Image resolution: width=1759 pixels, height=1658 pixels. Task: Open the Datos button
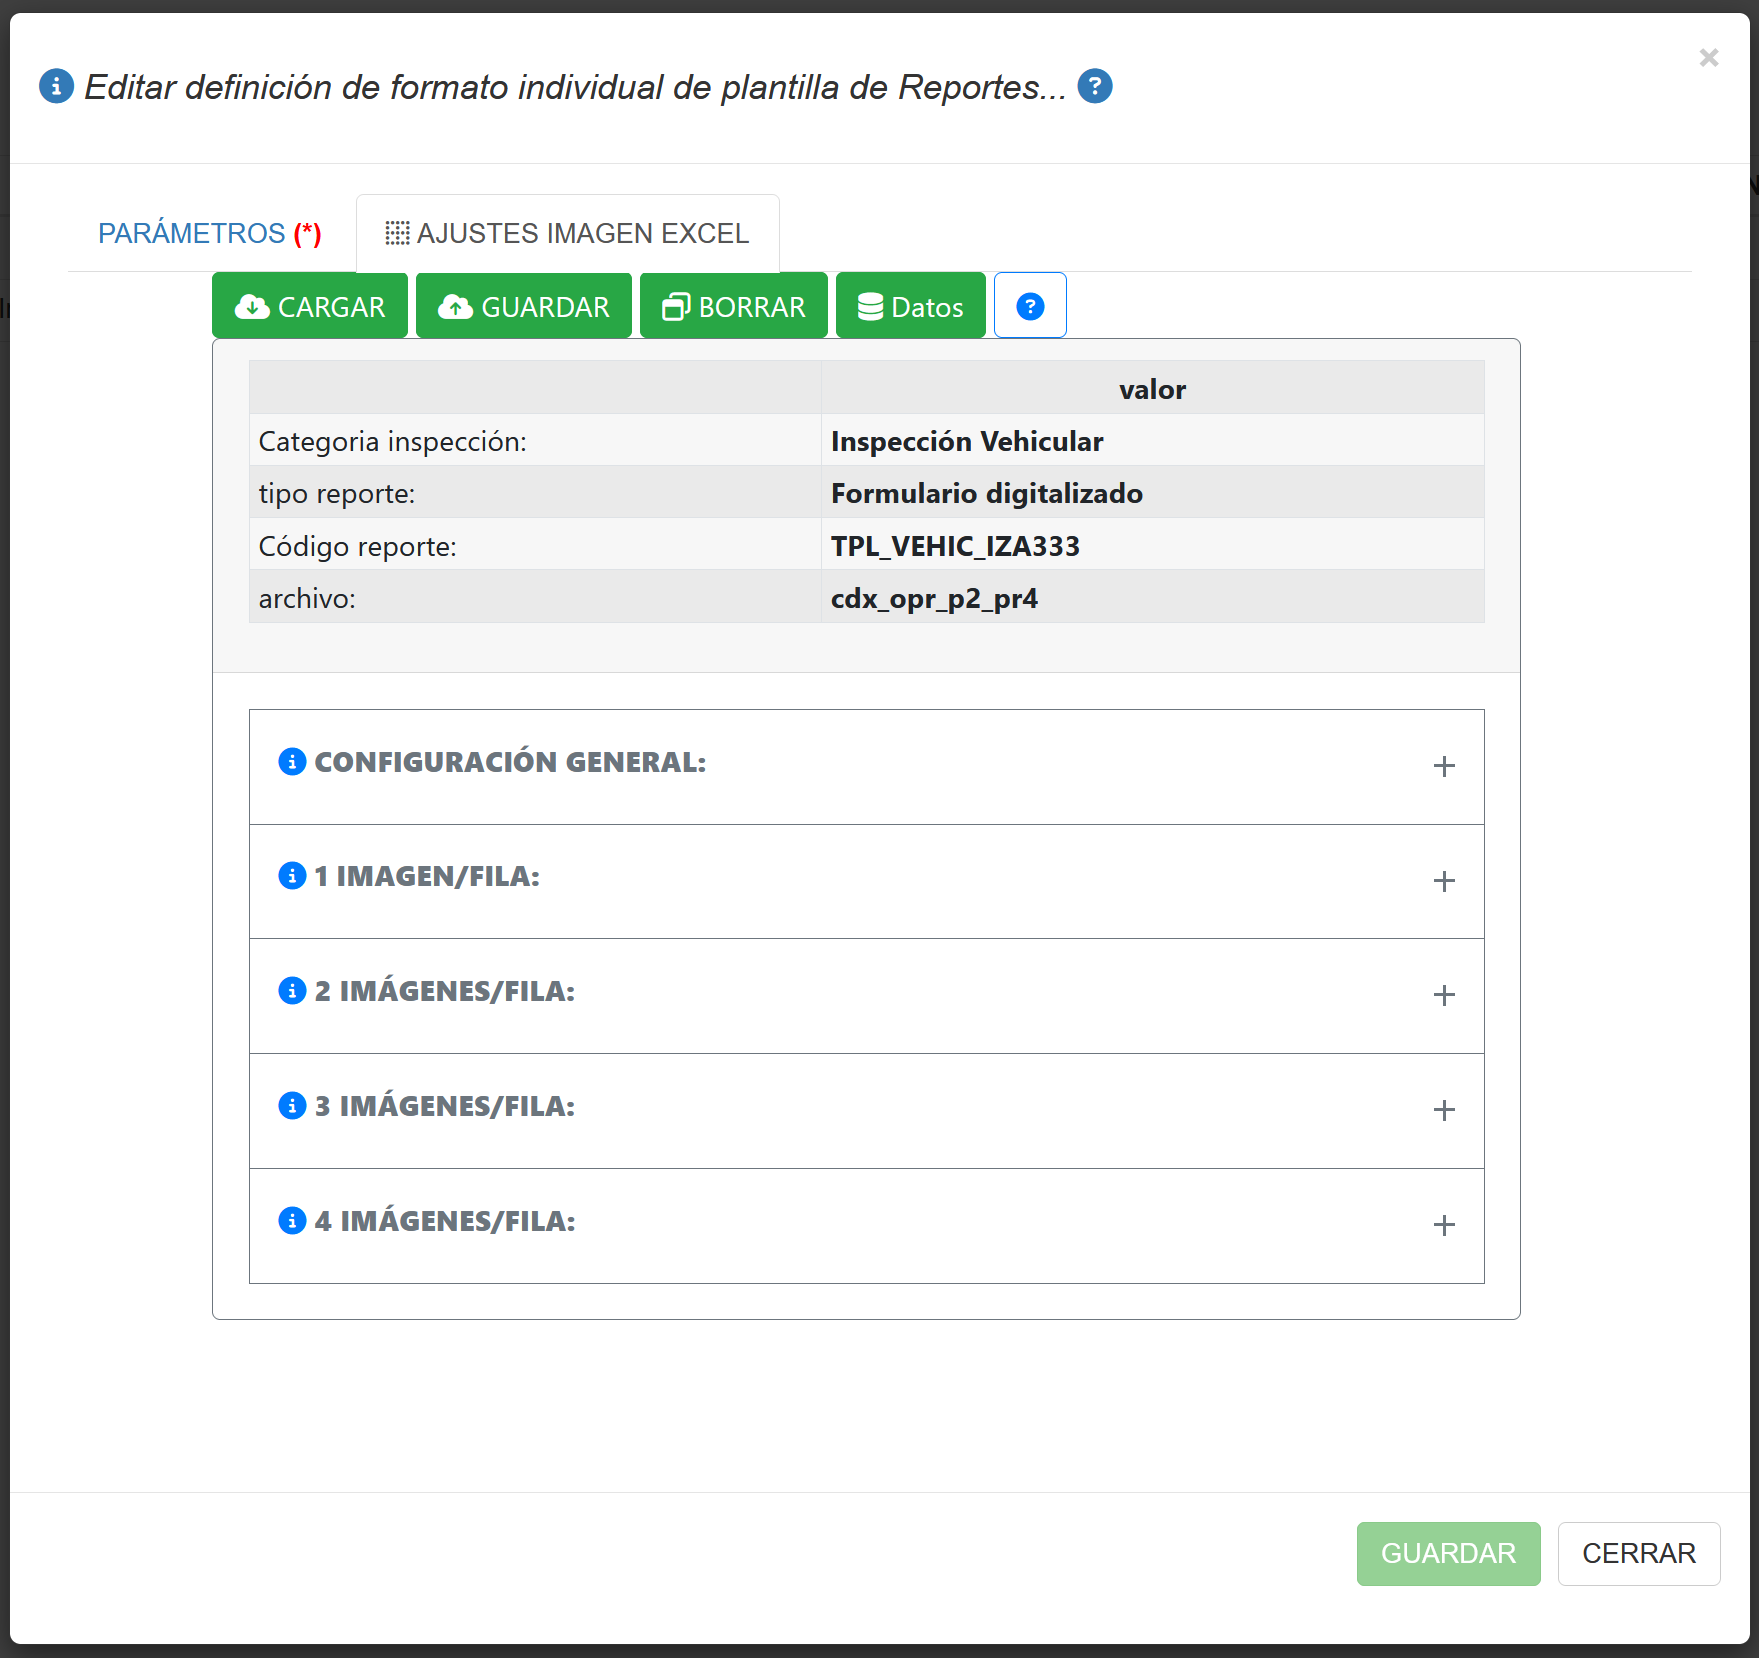point(910,306)
